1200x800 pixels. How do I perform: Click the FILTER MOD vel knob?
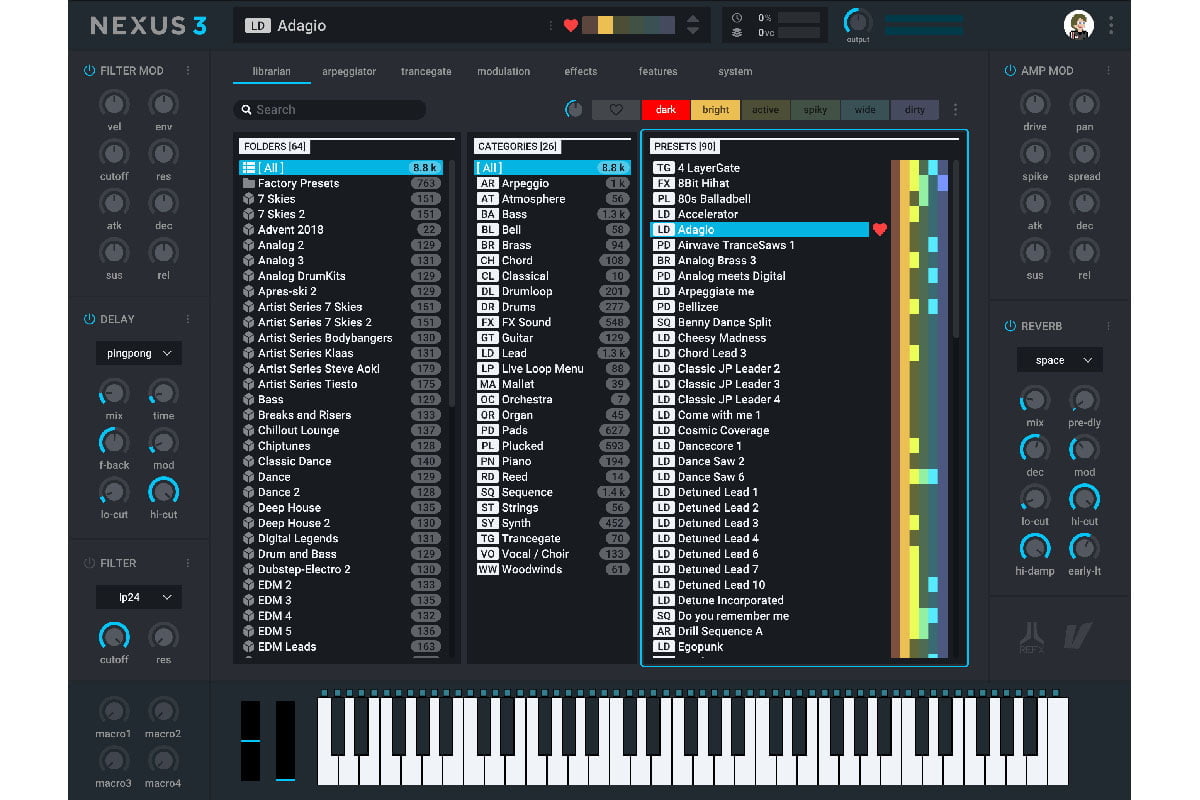pos(114,103)
